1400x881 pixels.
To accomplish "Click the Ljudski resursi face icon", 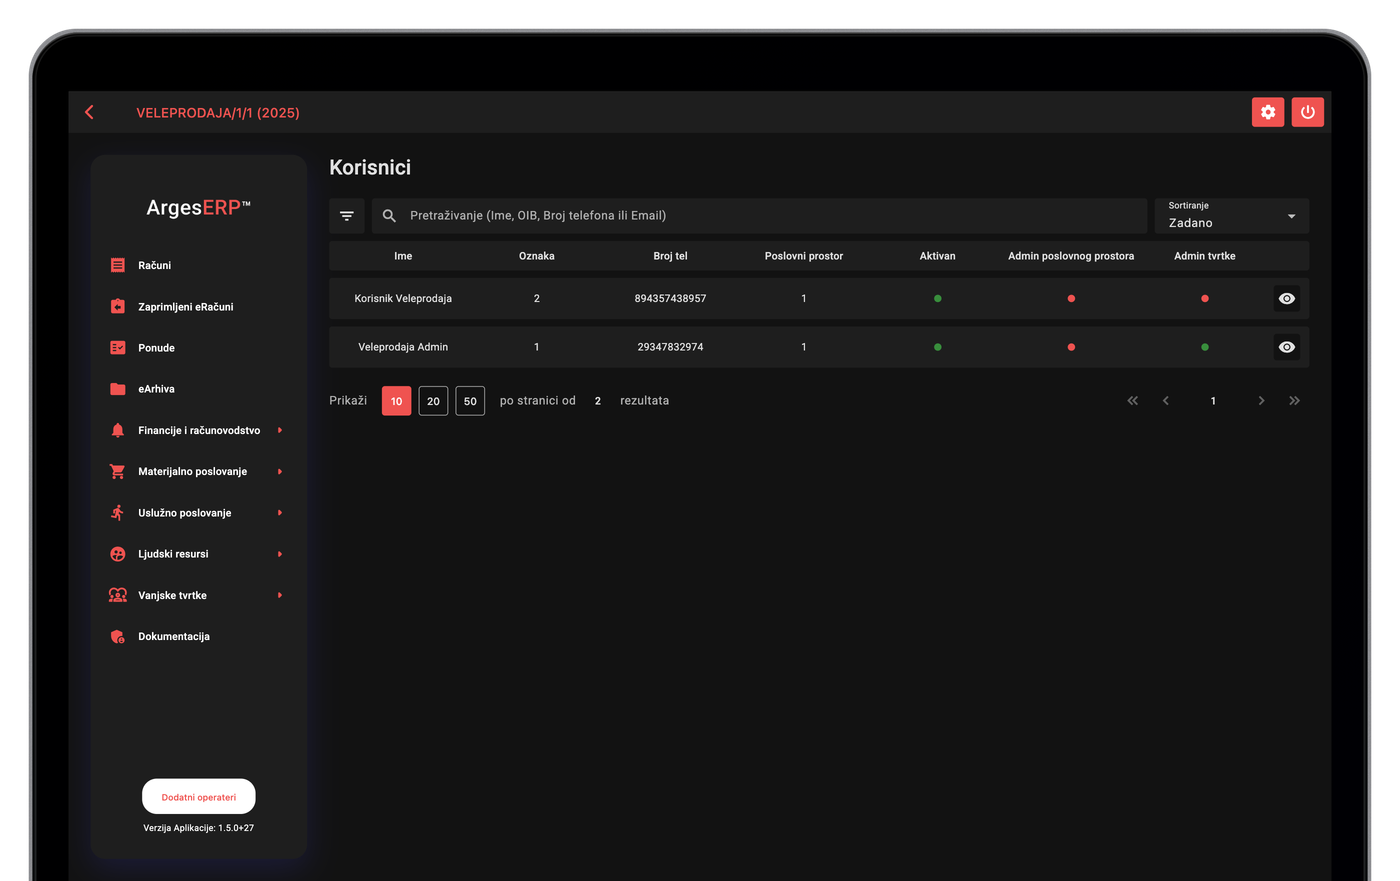I will (118, 554).
